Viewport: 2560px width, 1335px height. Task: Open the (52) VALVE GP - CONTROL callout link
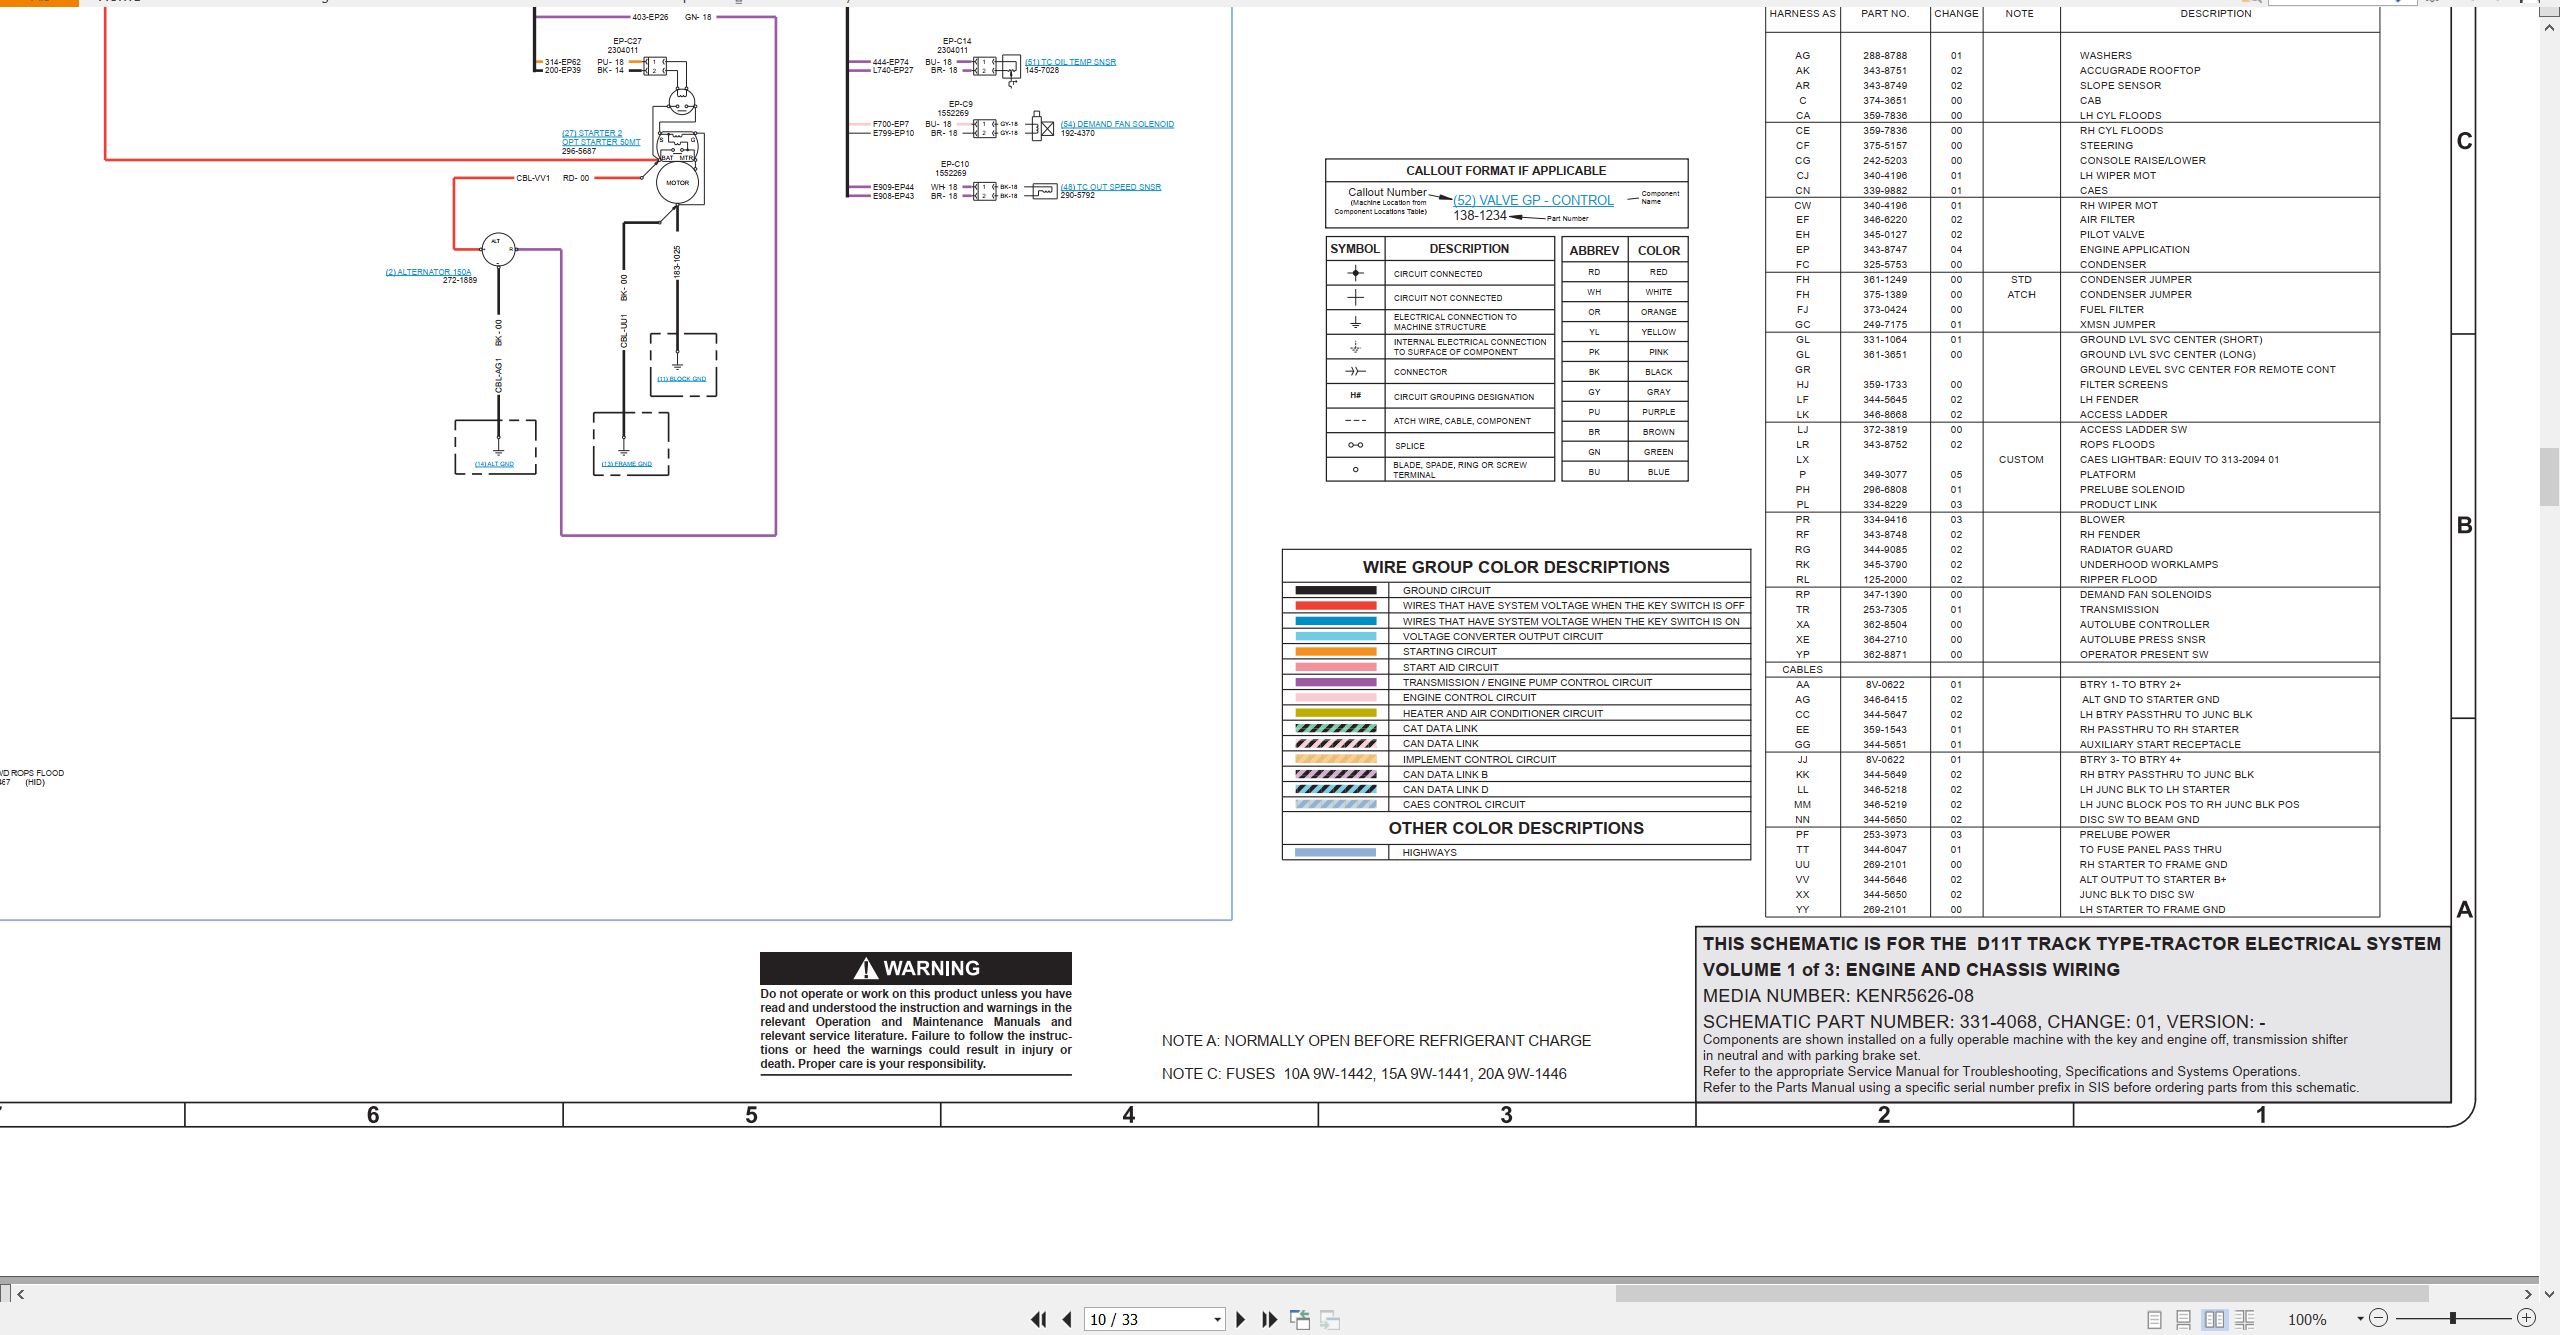pos(1533,200)
